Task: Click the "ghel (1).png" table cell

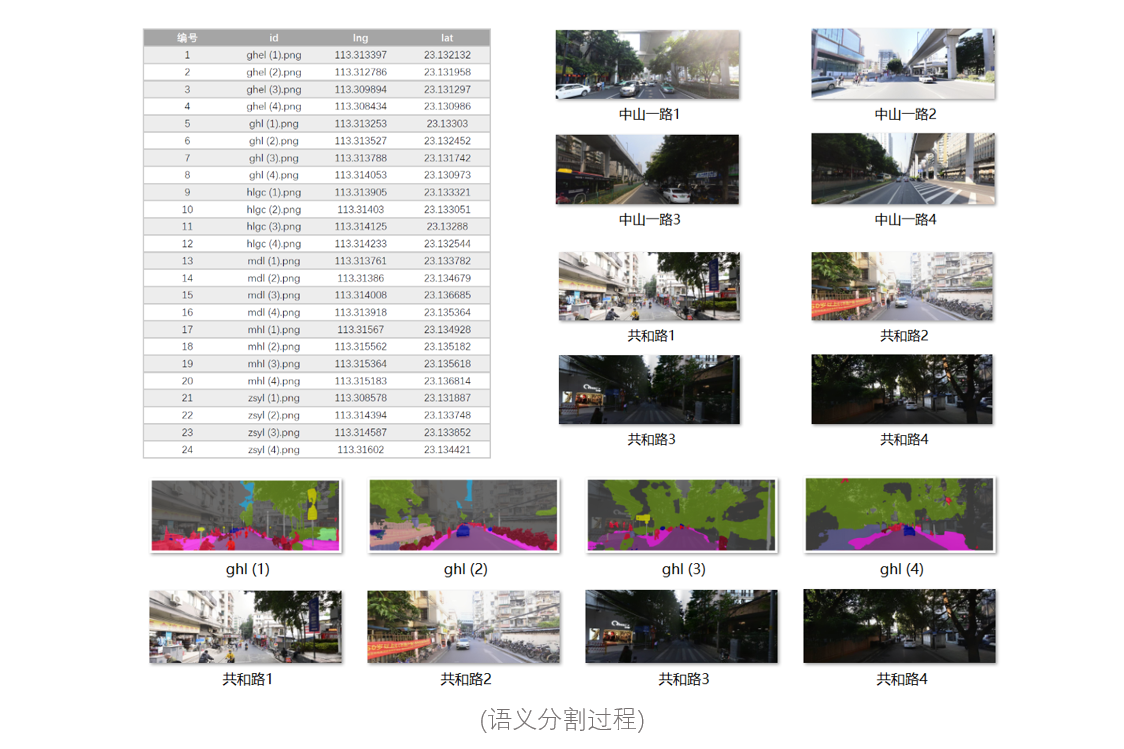Action: (273, 55)
